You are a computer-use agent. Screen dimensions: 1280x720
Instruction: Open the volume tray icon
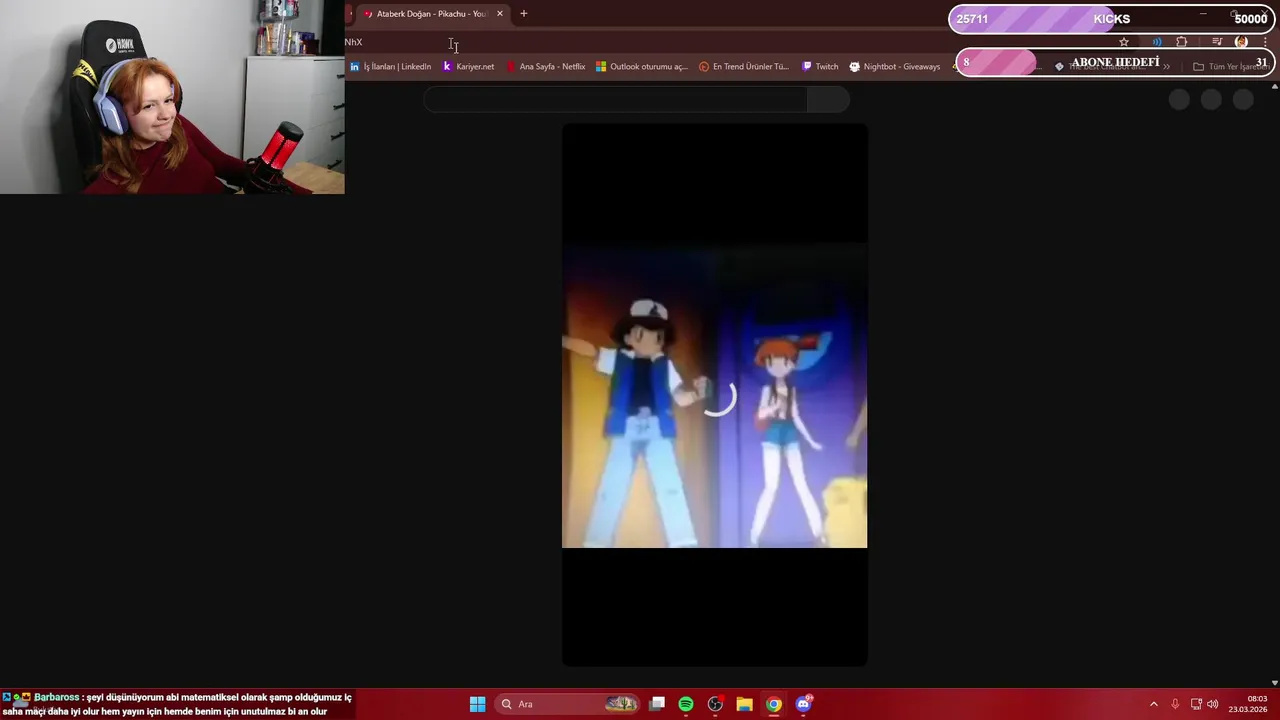click(1213, 704)
